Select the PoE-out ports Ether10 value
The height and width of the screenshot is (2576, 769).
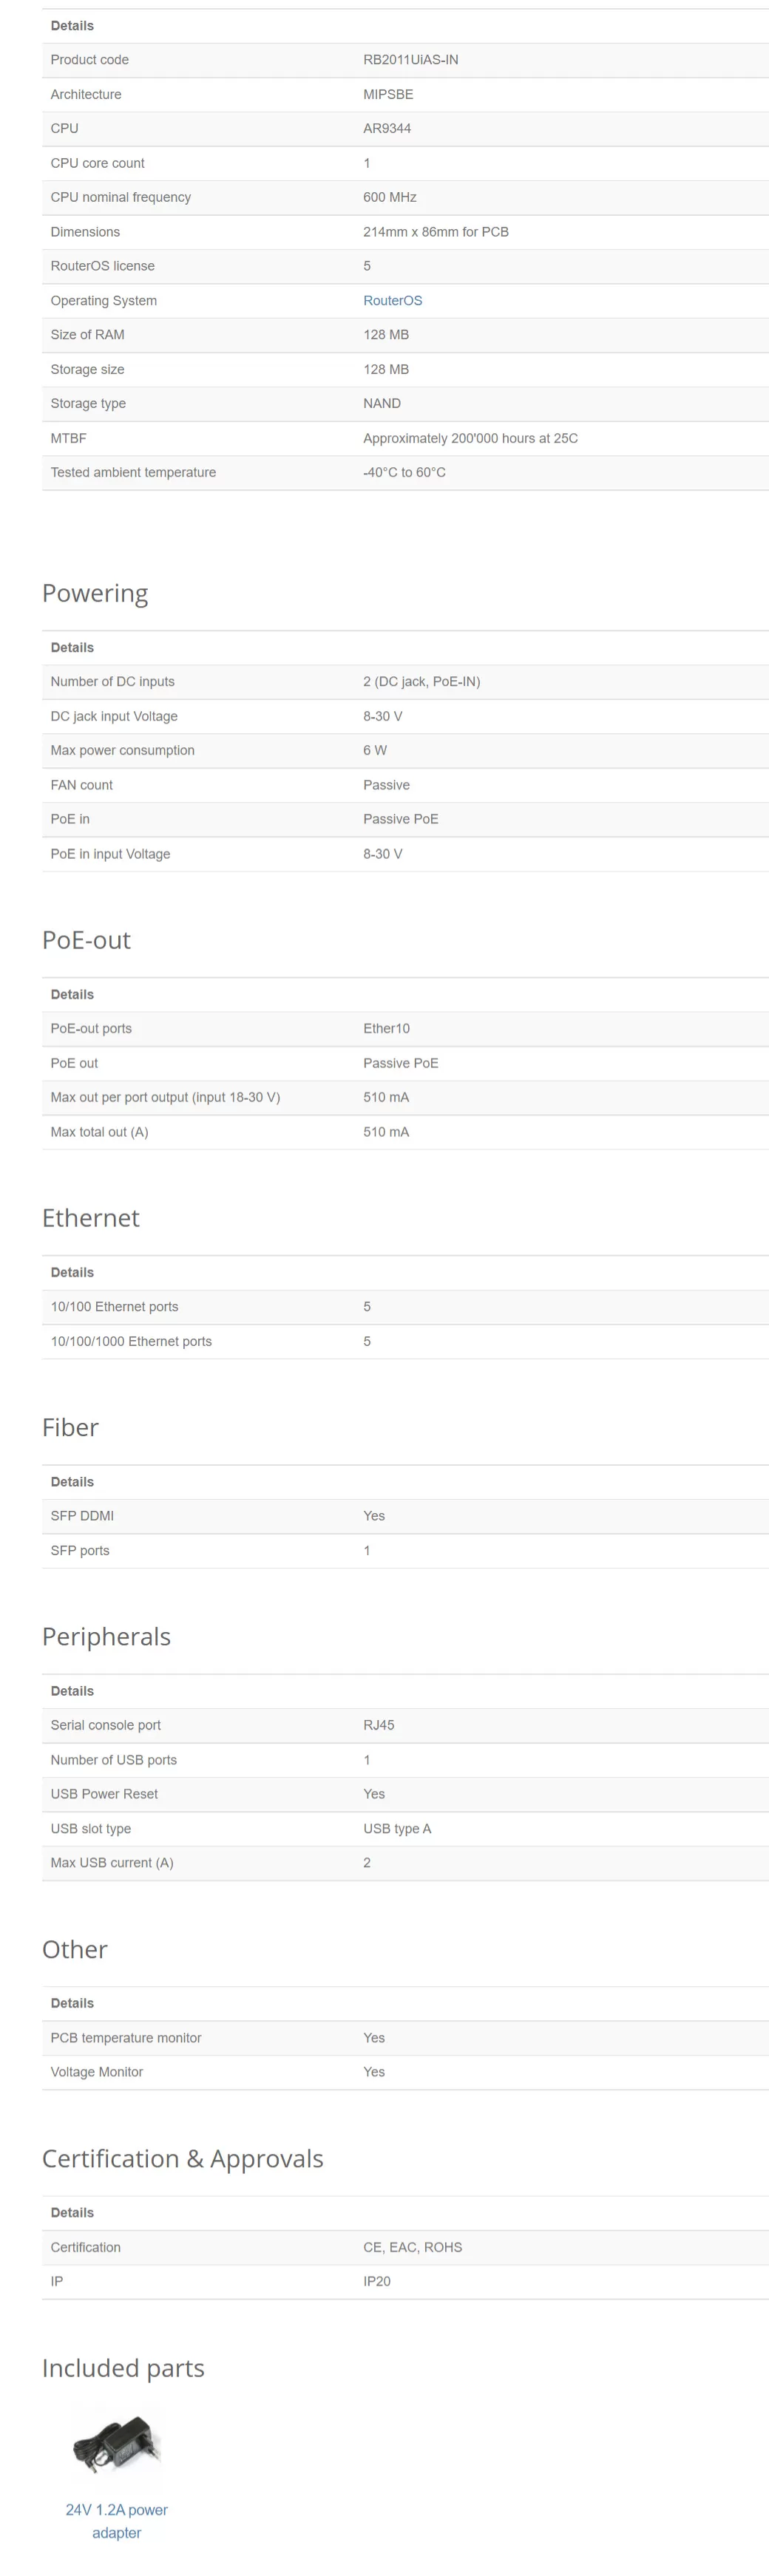click(x=386, y=1028)
